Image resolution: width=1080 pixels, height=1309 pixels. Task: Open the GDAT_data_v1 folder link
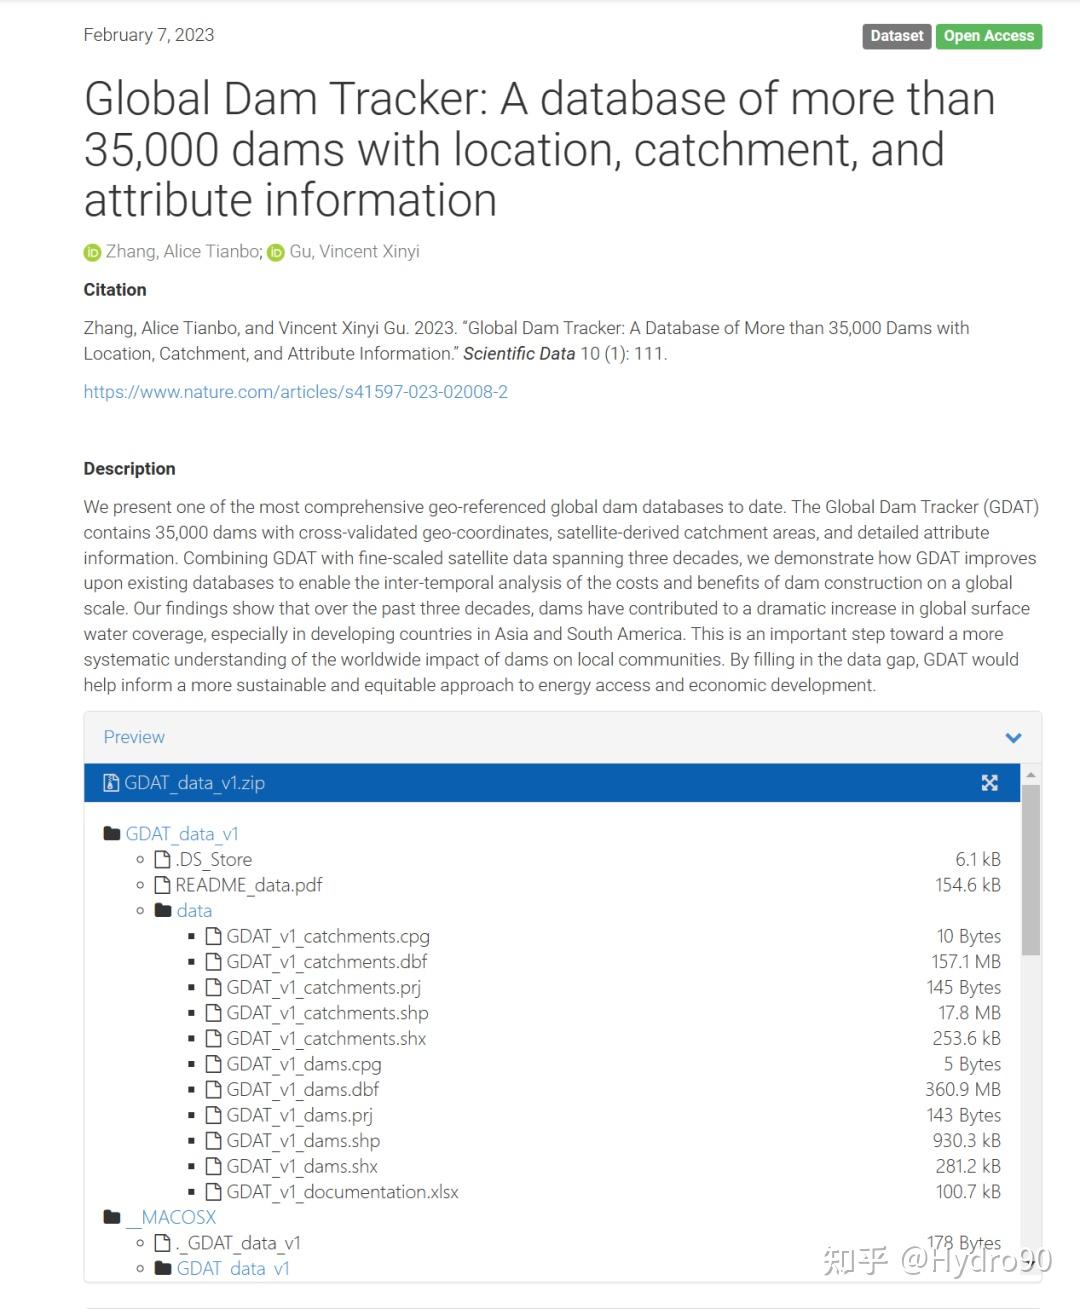pyautogui.click(x=183, y=832)
